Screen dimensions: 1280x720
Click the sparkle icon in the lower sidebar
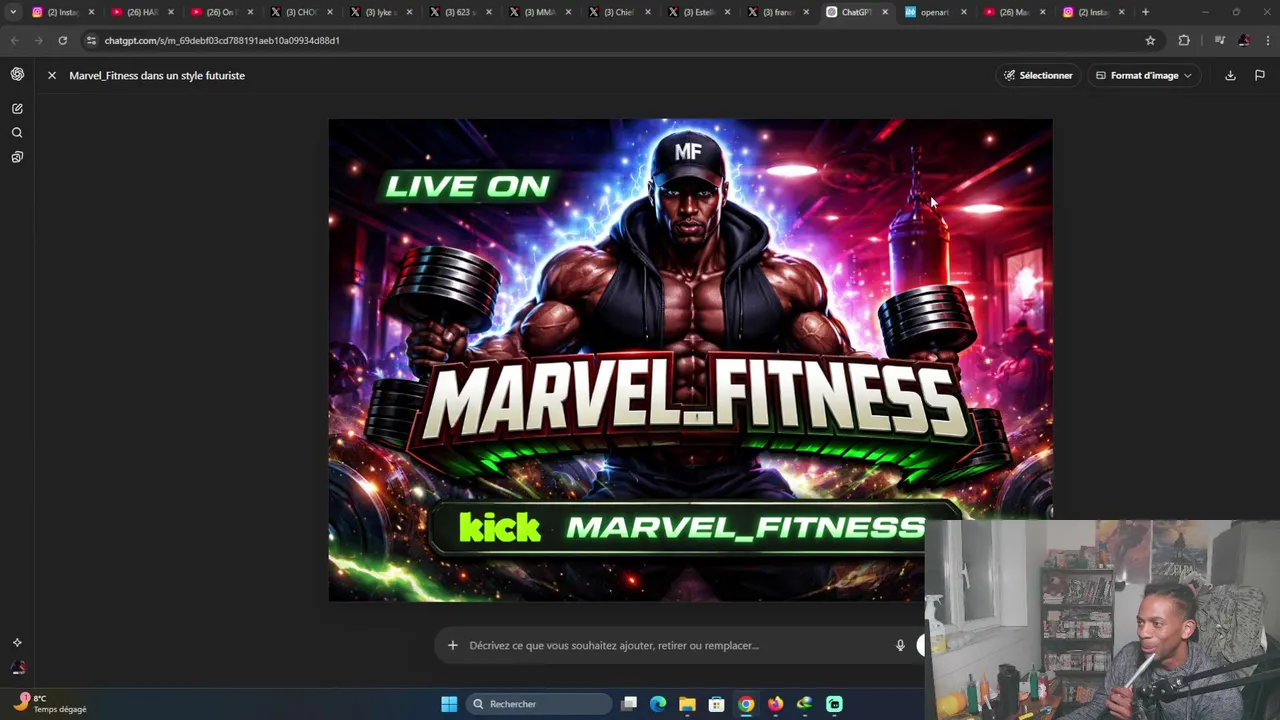pyautogui.click(x=17, y=643)
